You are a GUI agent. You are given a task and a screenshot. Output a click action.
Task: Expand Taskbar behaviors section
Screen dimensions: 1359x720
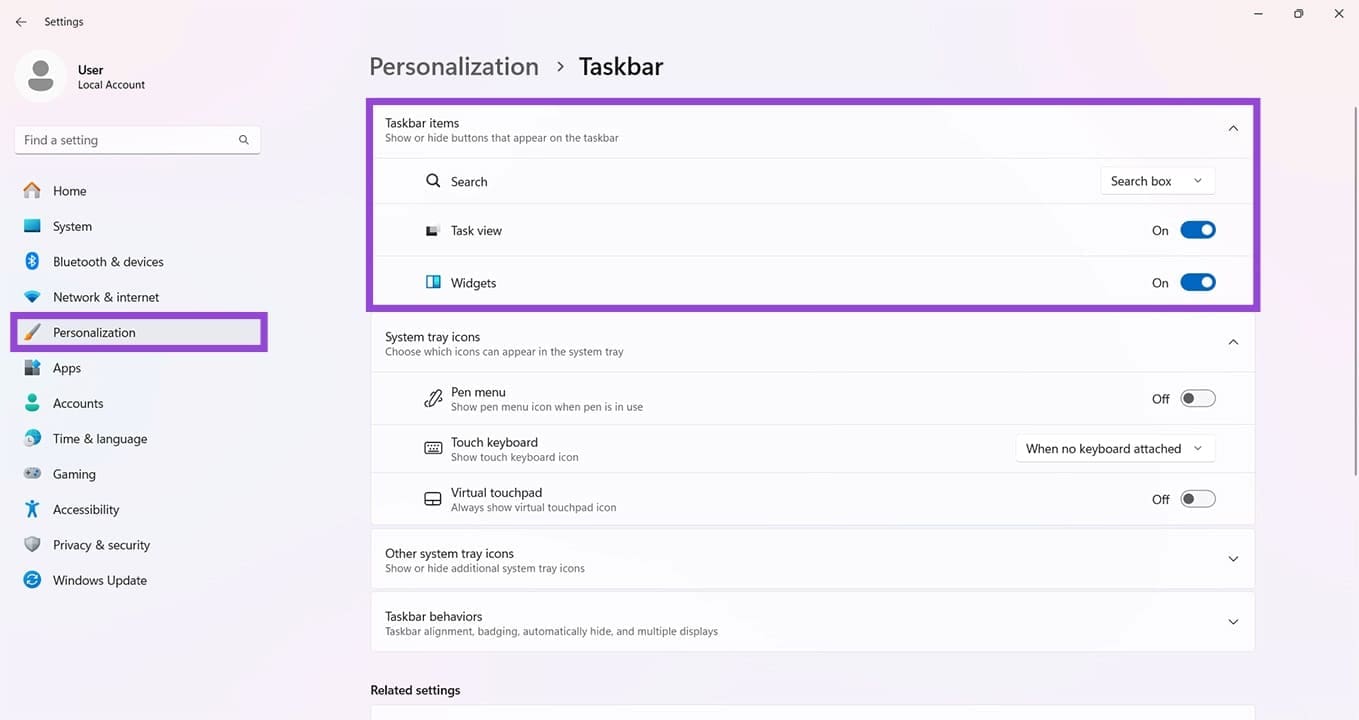[1233, 621]
